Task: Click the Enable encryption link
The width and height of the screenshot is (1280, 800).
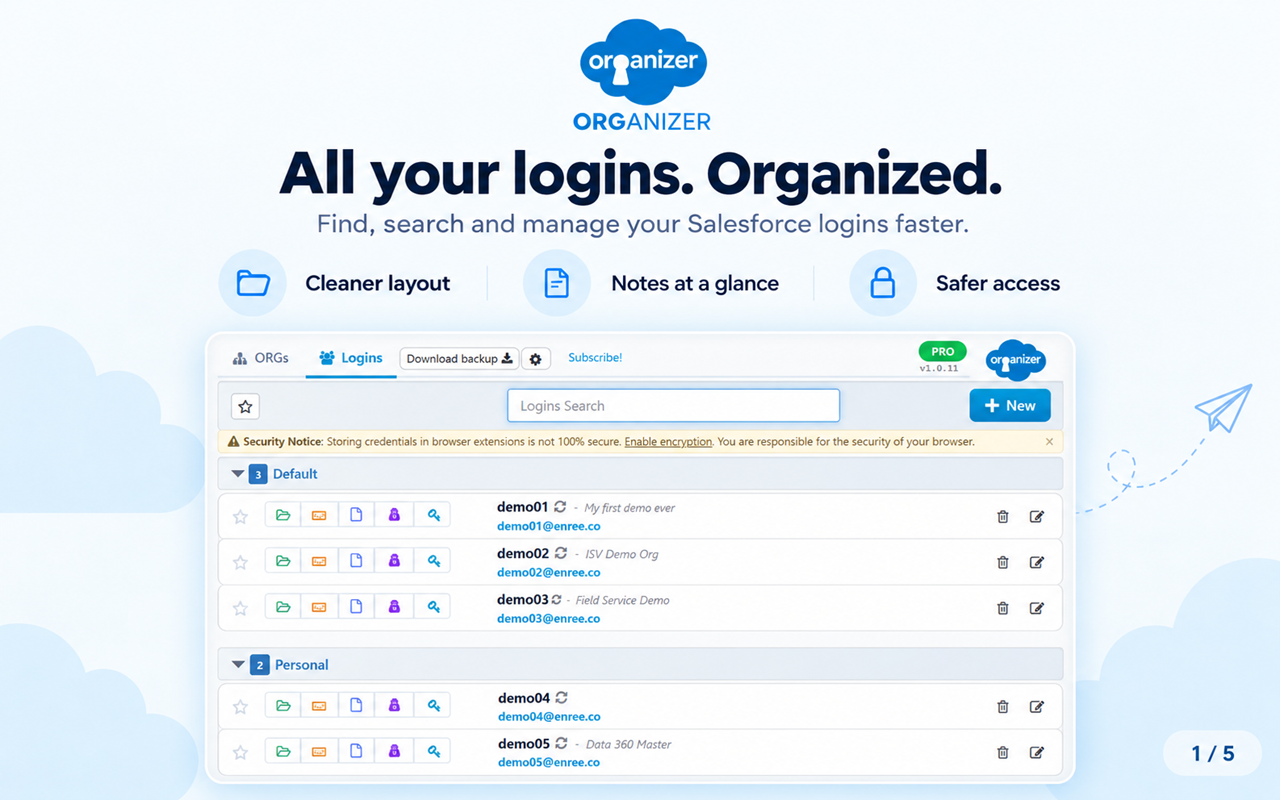Action: 668,441
